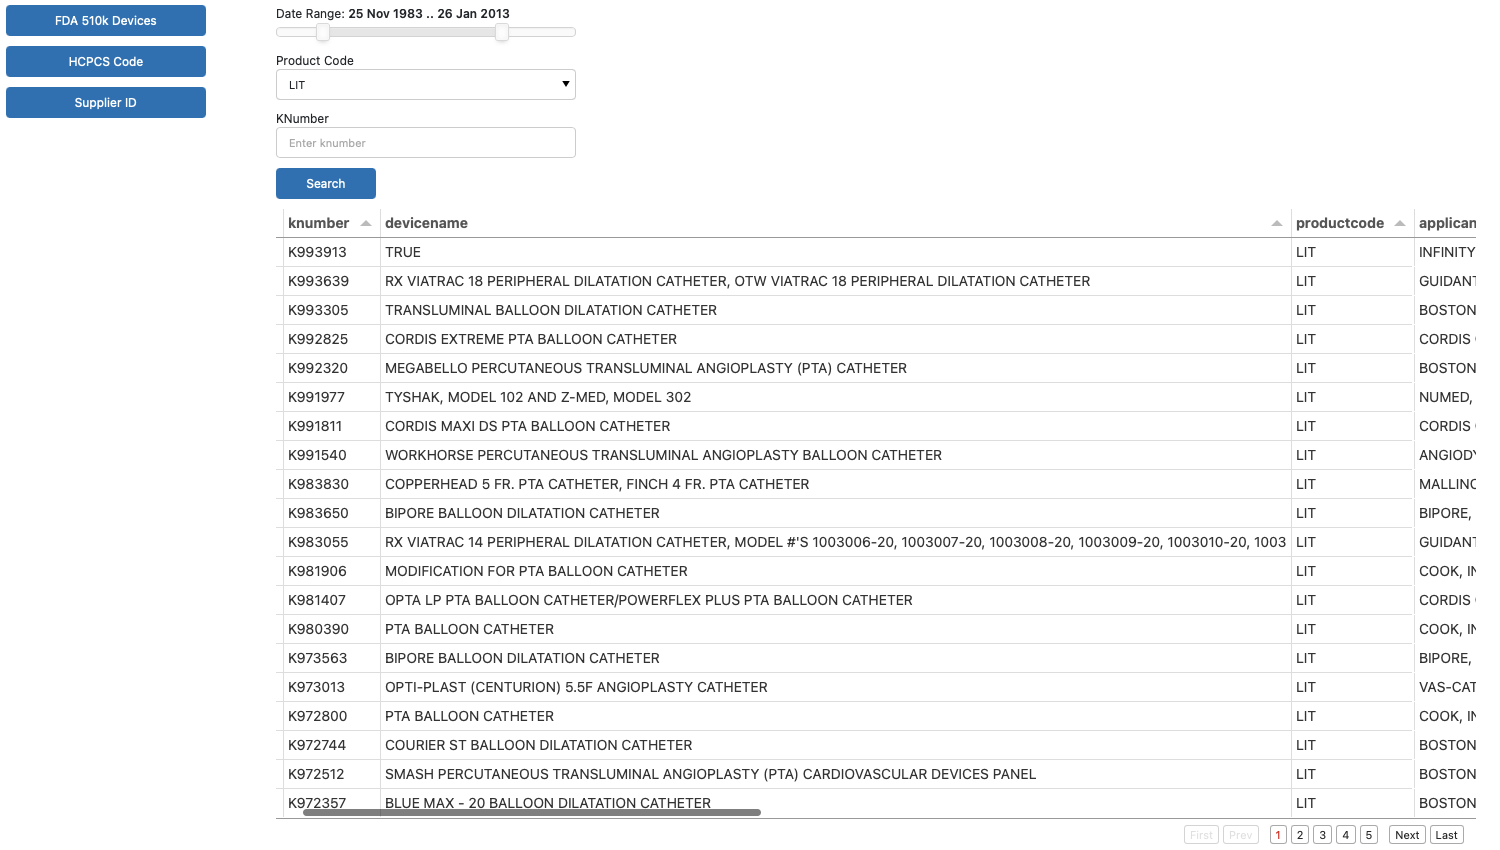Click the start date slider handle
1500x850 pixels.
click(323, 32)
